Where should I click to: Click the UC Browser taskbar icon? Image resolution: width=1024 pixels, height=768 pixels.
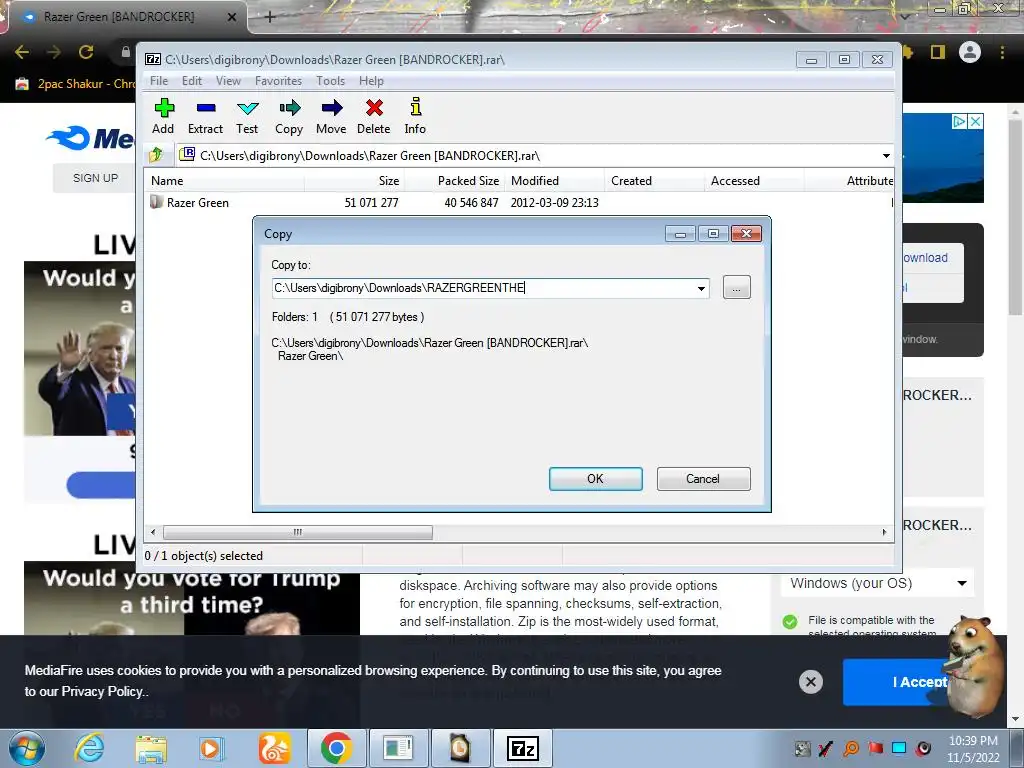274,749
